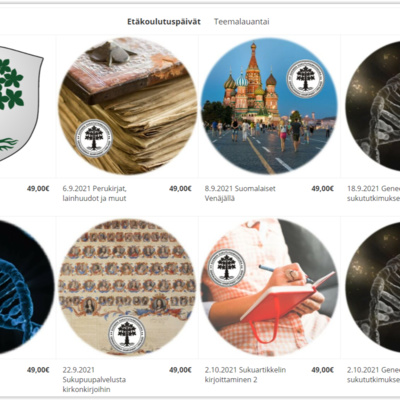This screenshot has width=400, height=400.
Task: Open the old books stack product image
Action: [x=127, y=106]
